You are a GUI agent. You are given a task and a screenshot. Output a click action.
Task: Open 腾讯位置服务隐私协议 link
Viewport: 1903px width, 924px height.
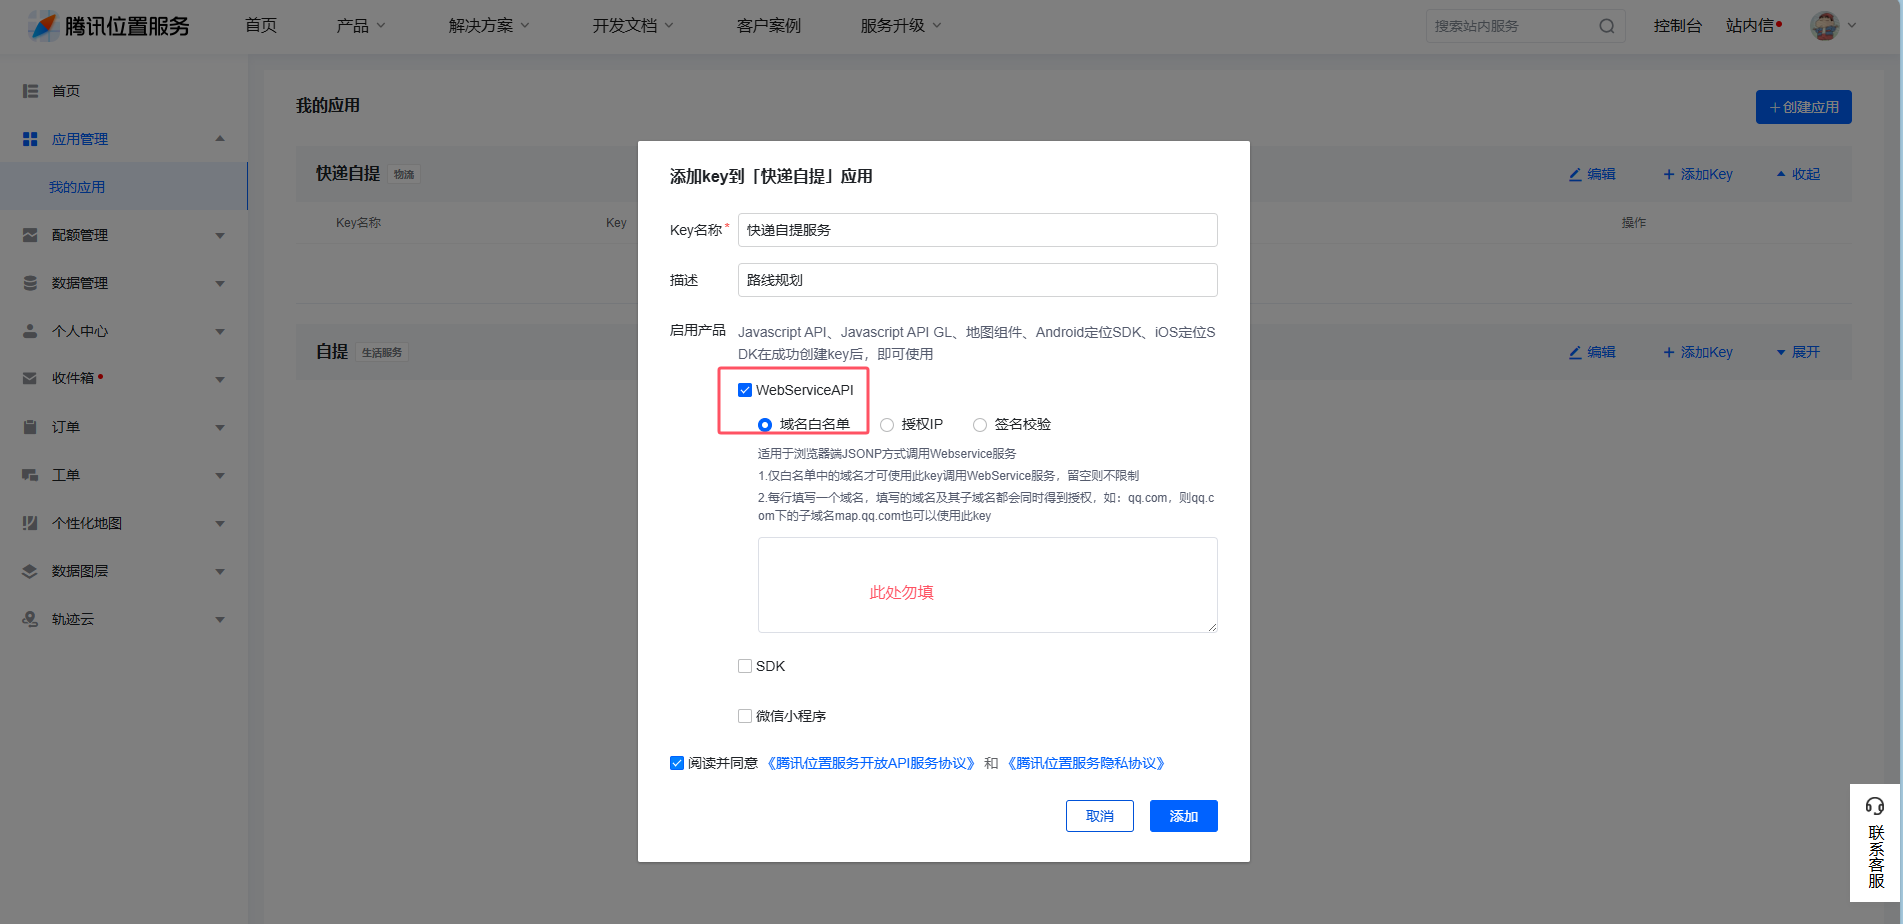(1087, 763)
